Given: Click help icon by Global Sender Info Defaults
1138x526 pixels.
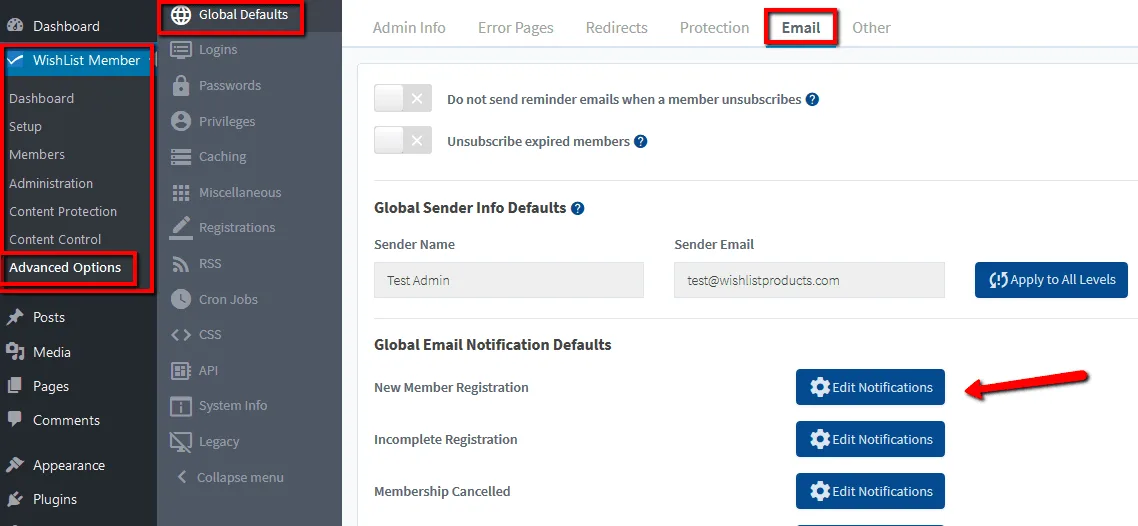Looking at the screenshot, I should pos(578,208).
